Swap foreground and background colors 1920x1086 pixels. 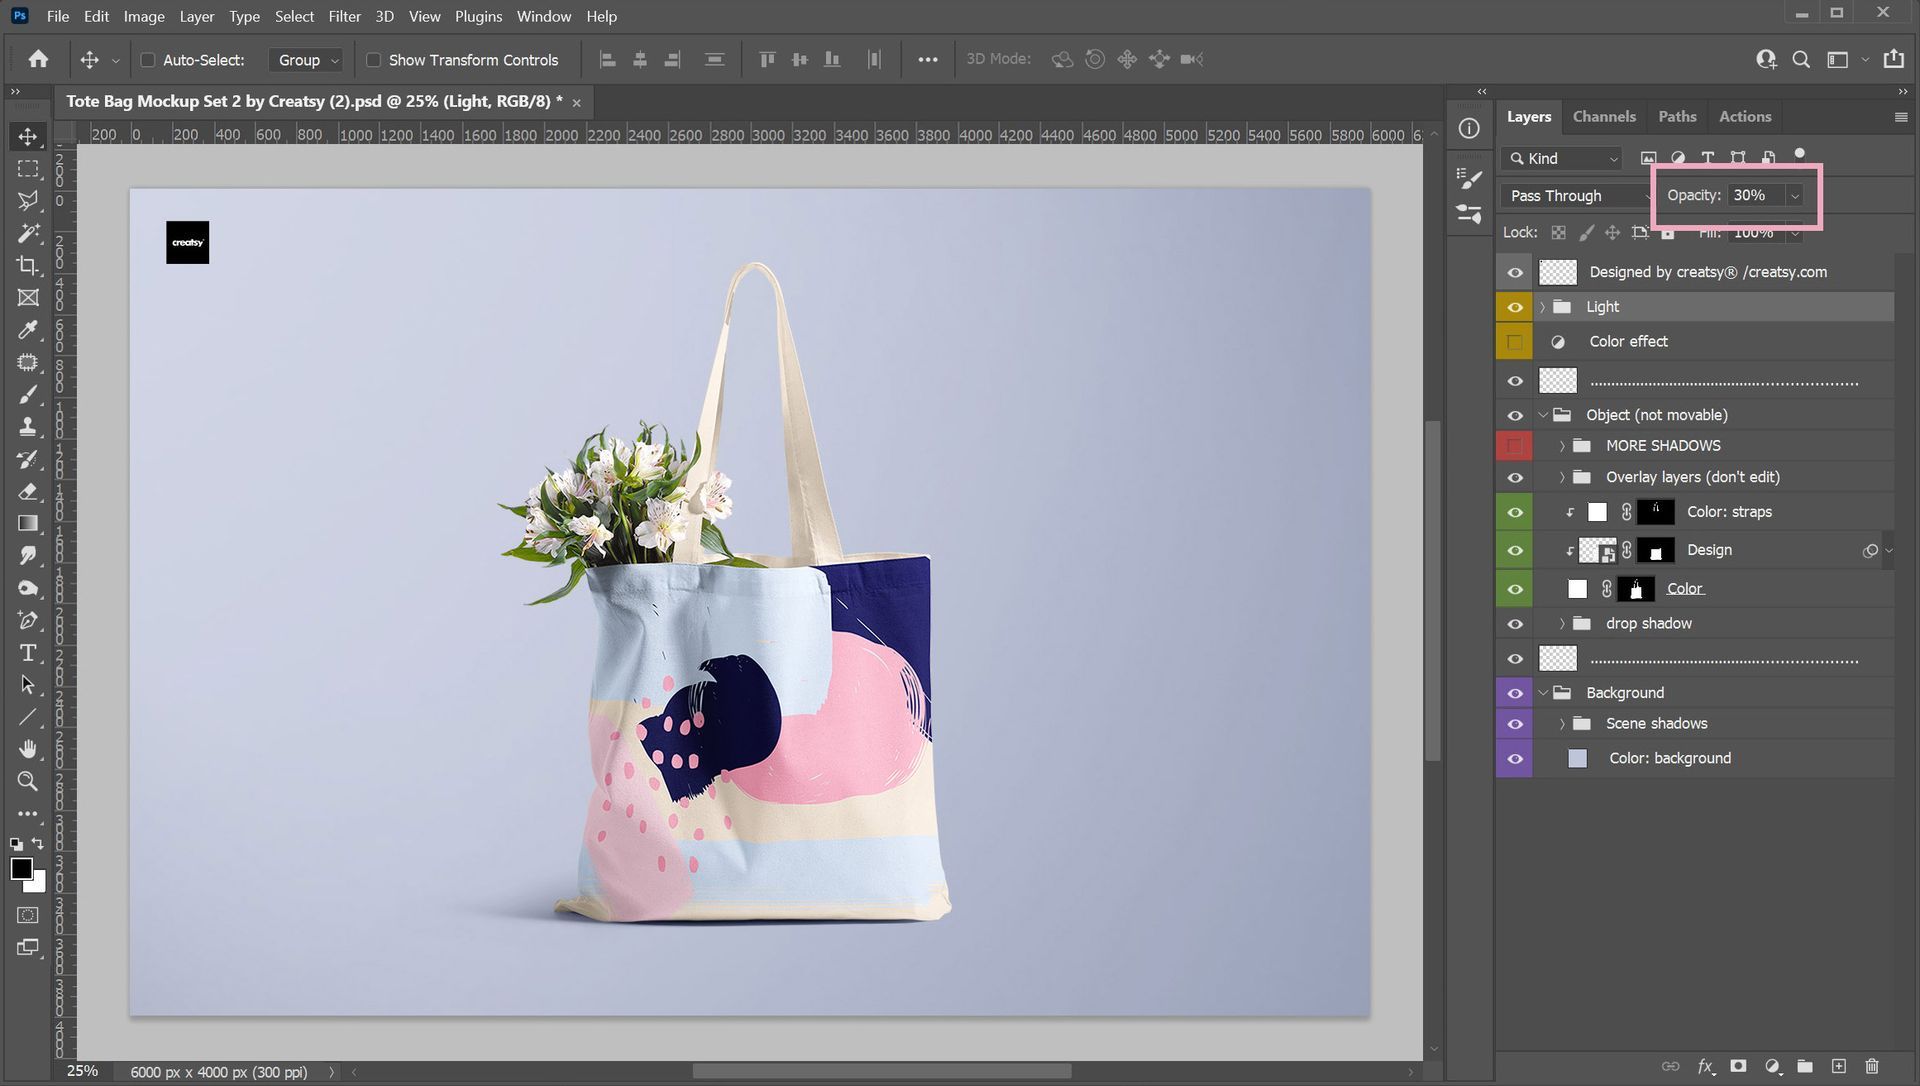[38, 843]
